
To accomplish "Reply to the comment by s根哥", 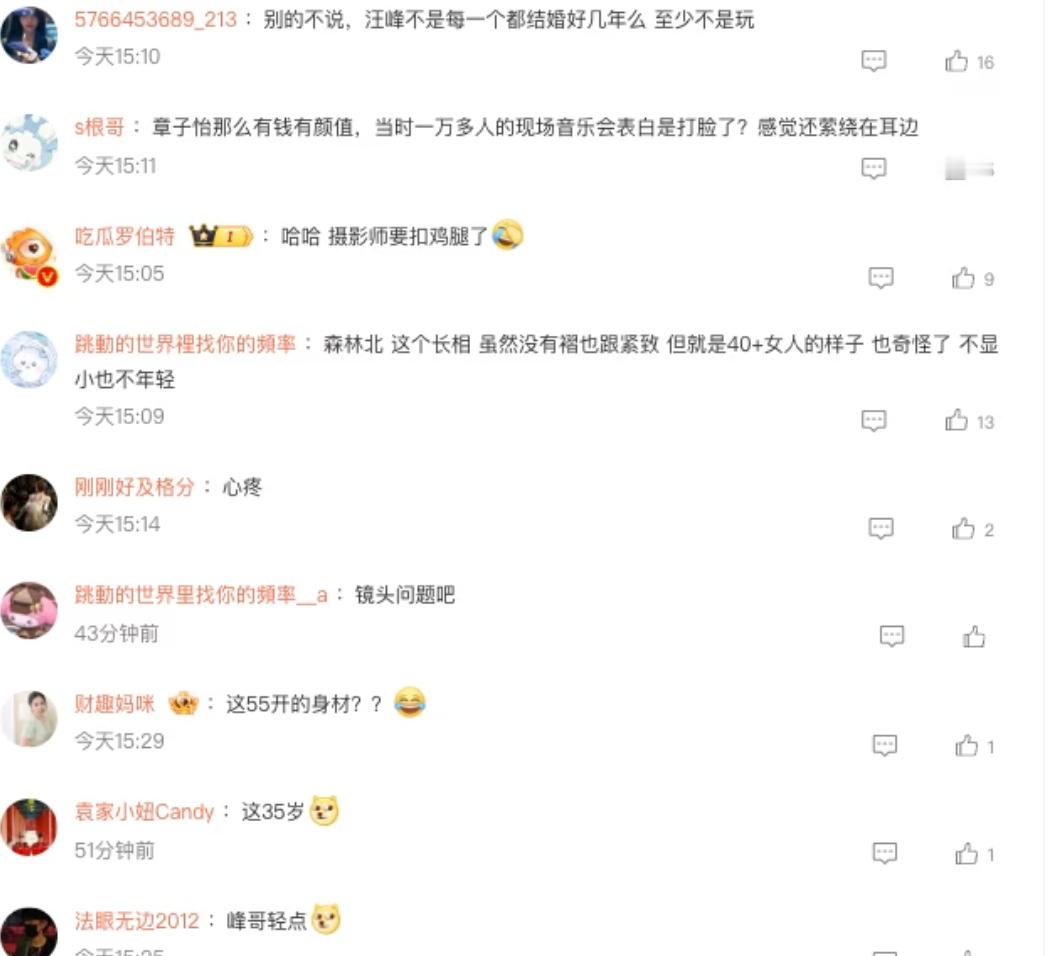I will tap(874, 168).
